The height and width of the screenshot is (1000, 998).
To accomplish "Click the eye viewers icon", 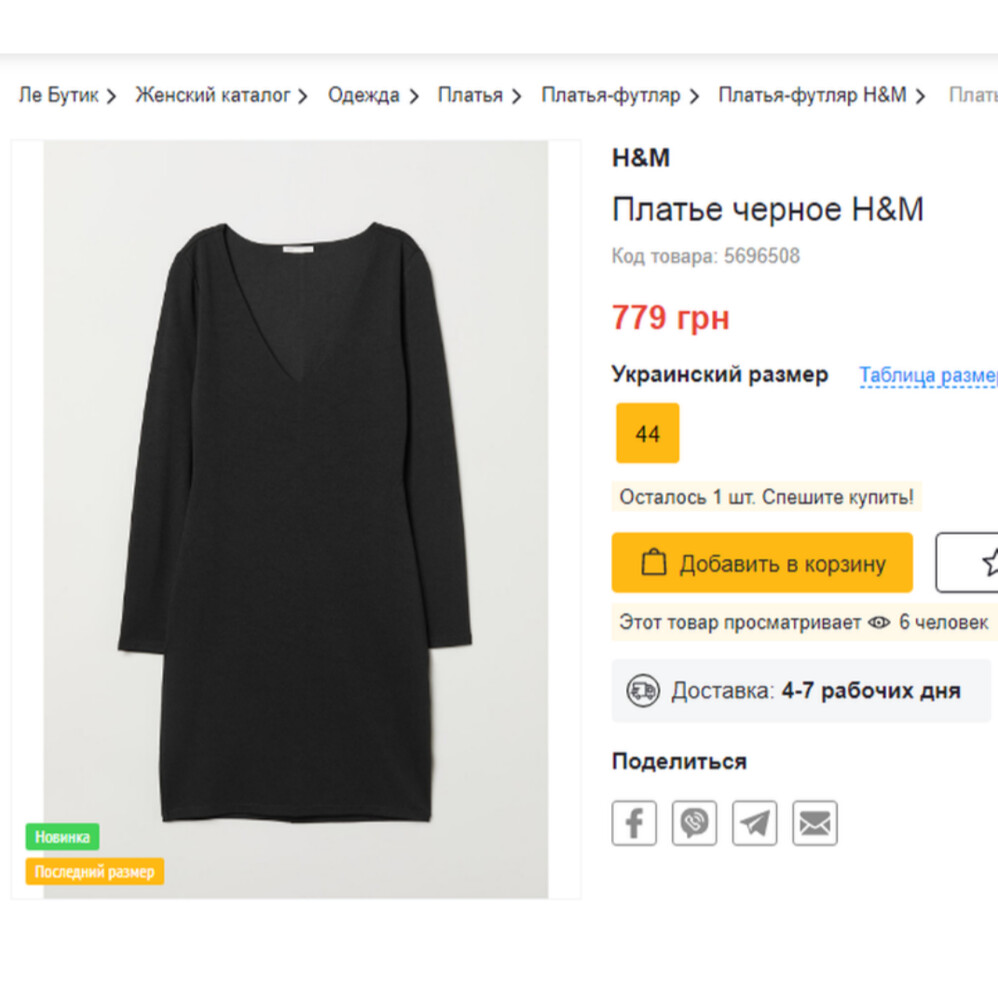I will 879,623.
